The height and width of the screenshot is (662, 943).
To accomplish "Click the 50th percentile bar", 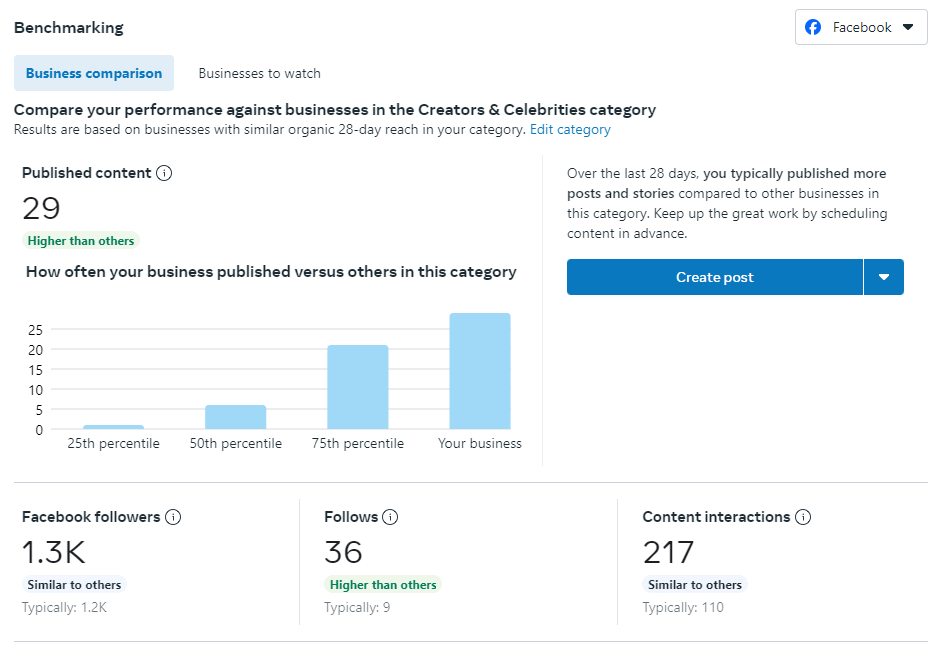I will 236,417.
